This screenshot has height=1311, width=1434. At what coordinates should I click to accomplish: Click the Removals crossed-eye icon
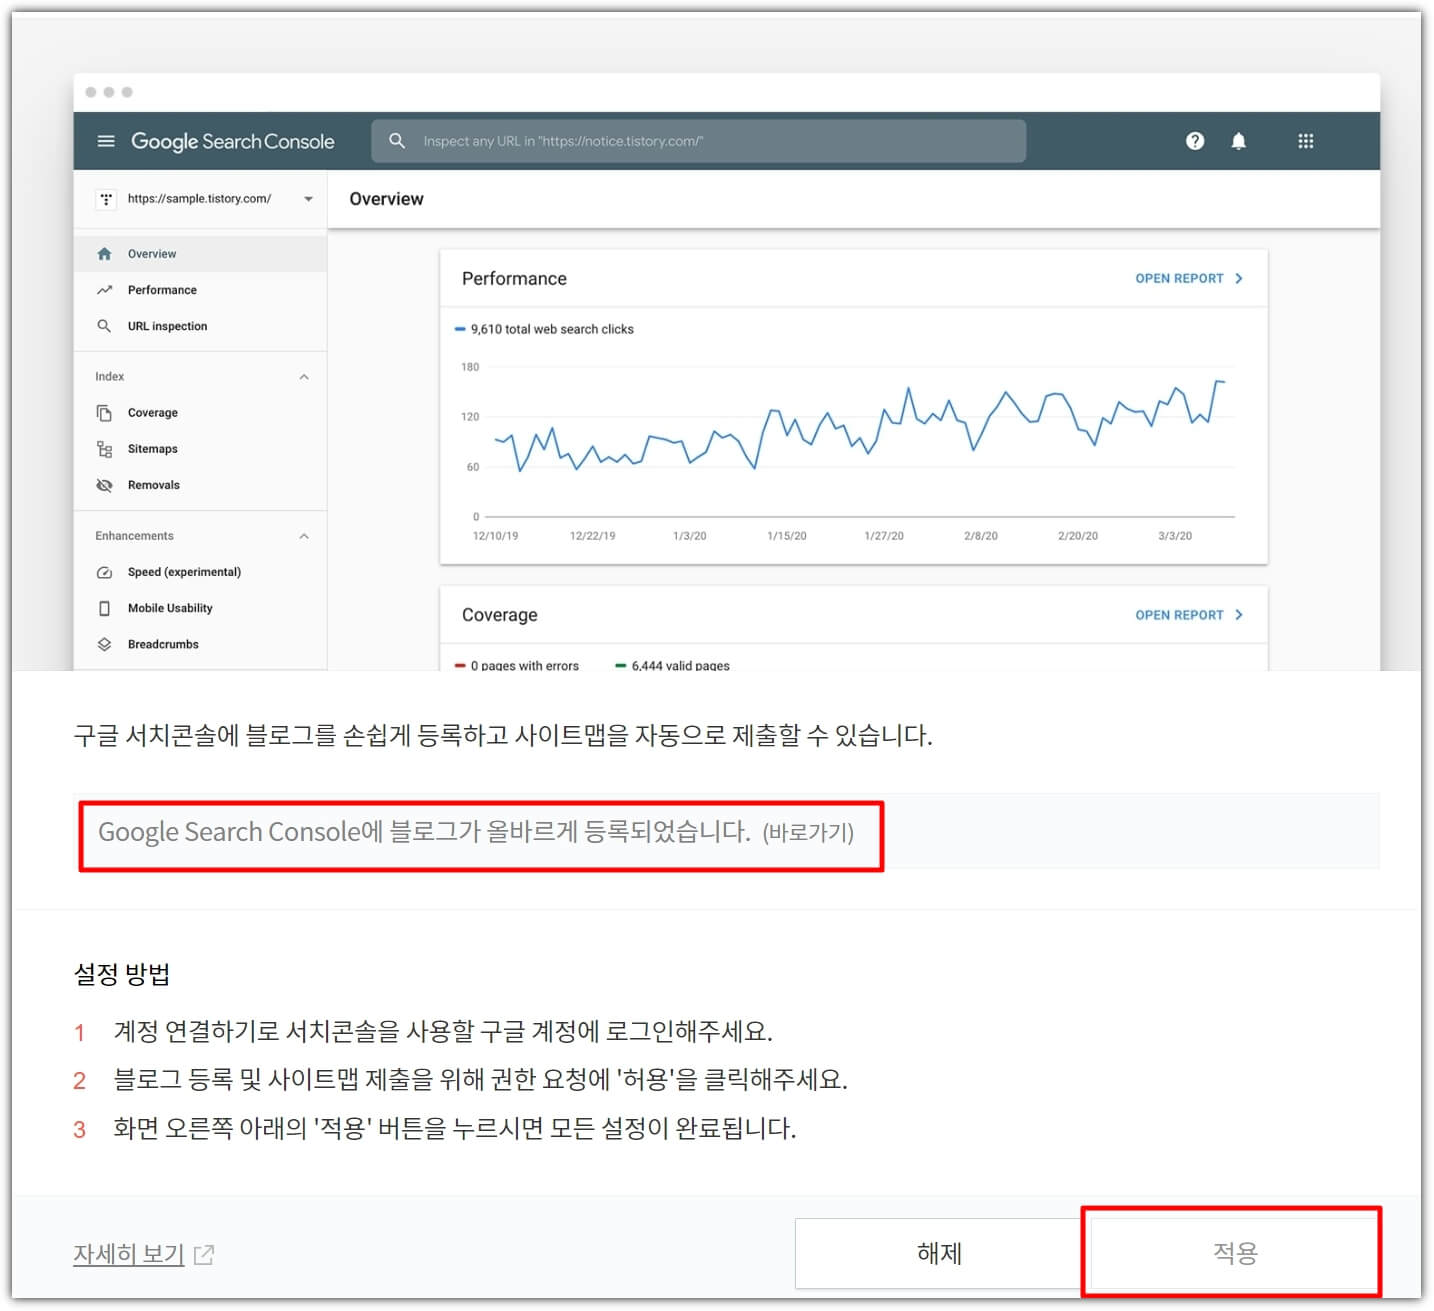pyautogui.click(x=105, y=484)
